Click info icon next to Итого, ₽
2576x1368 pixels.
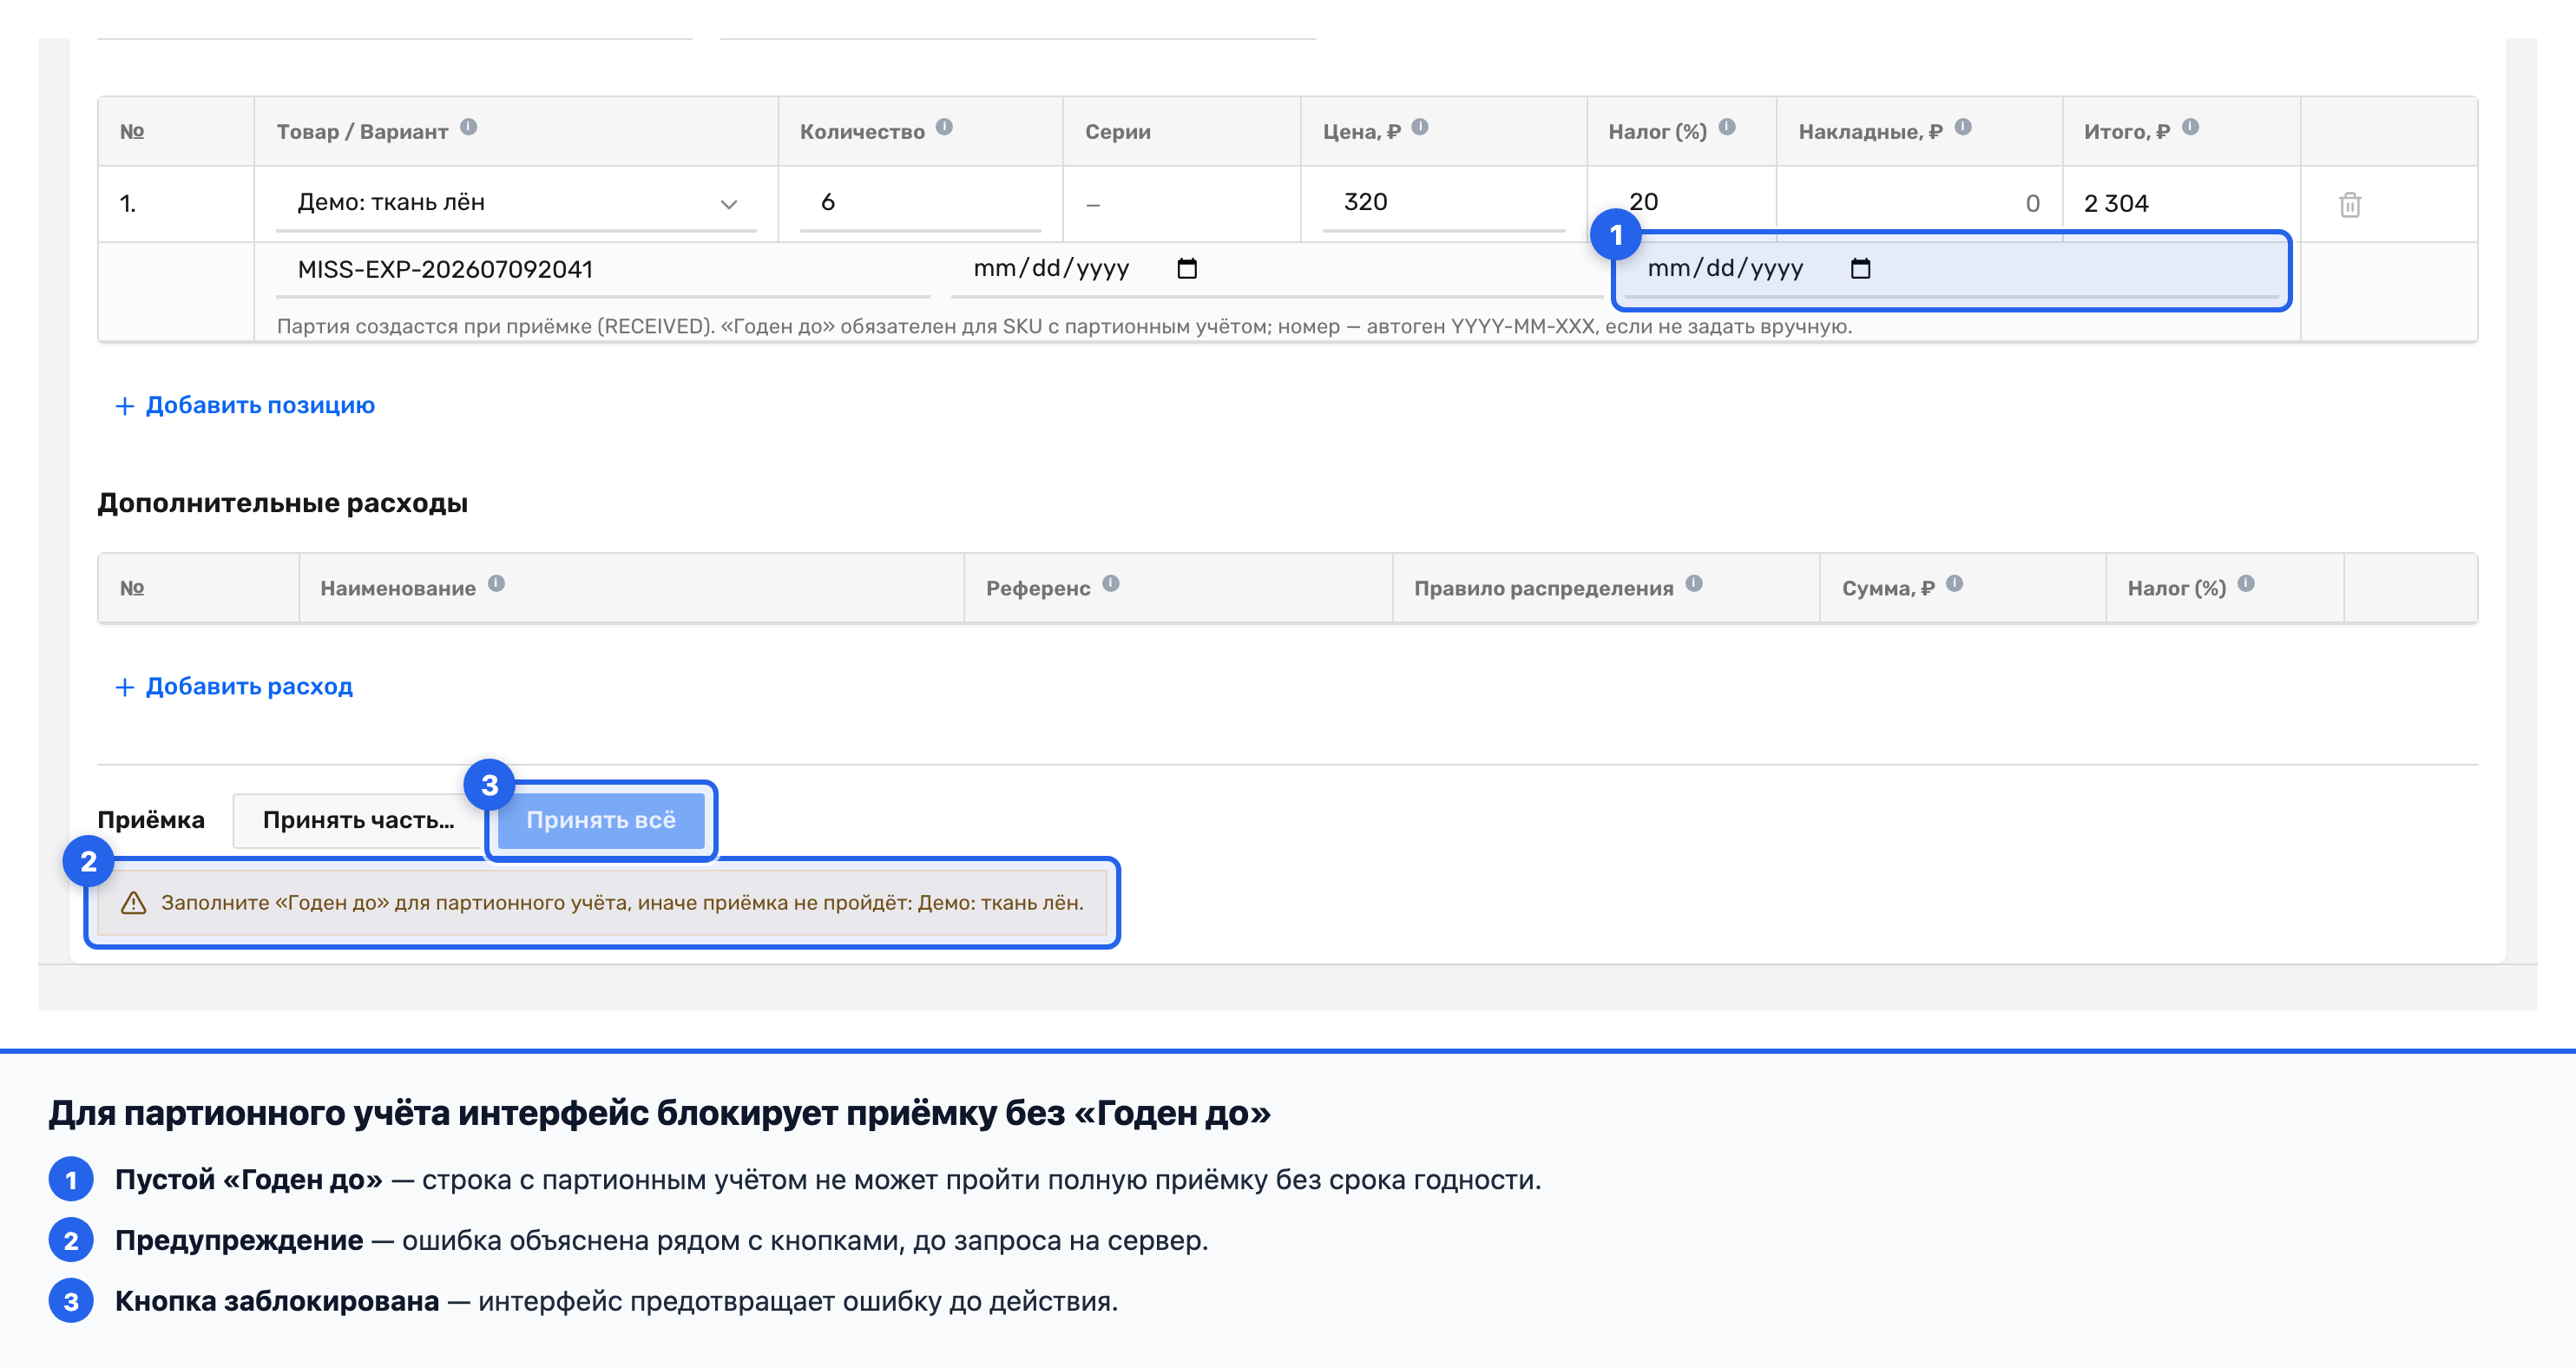(2190, 127)
